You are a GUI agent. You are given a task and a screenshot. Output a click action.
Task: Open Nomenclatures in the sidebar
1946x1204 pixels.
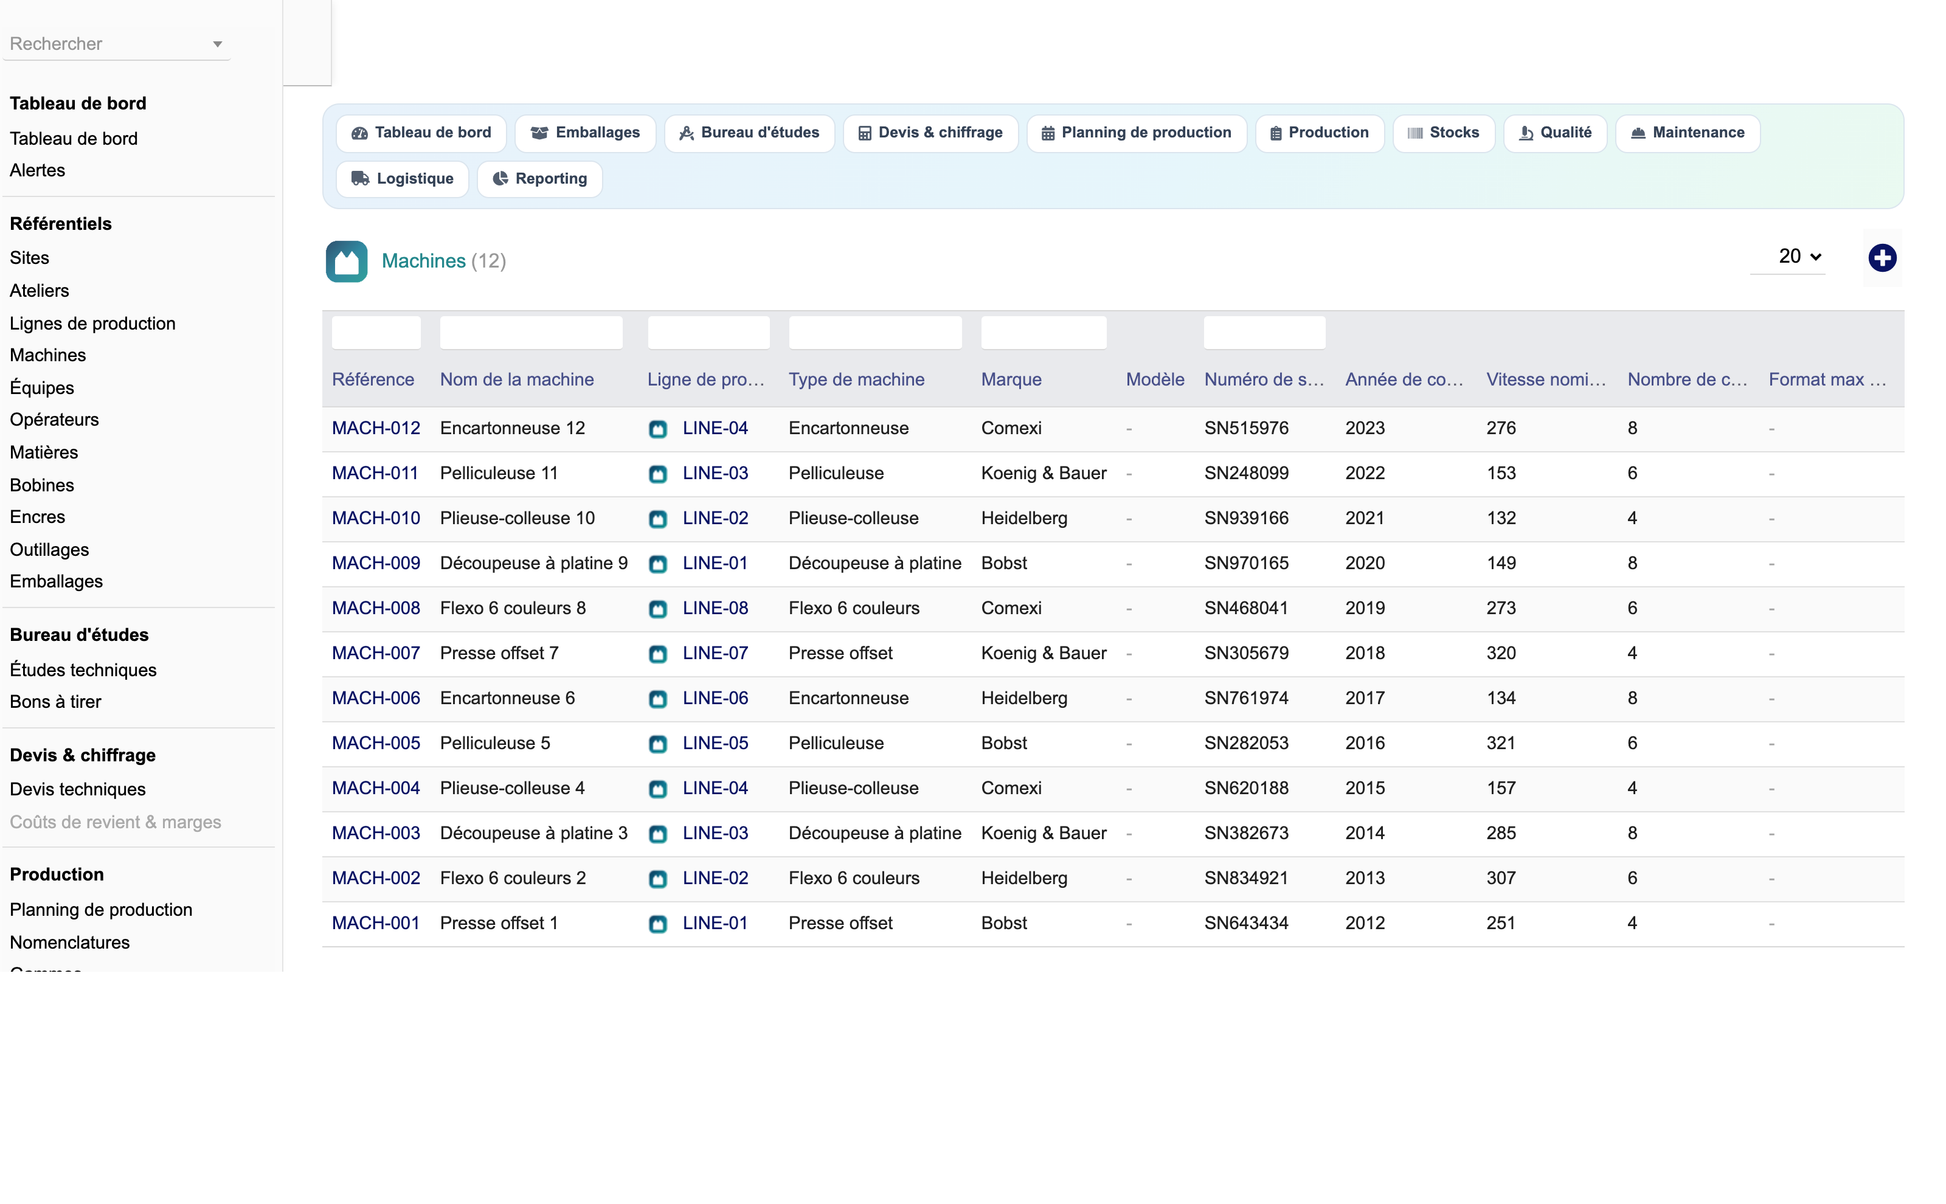(69, 943)
